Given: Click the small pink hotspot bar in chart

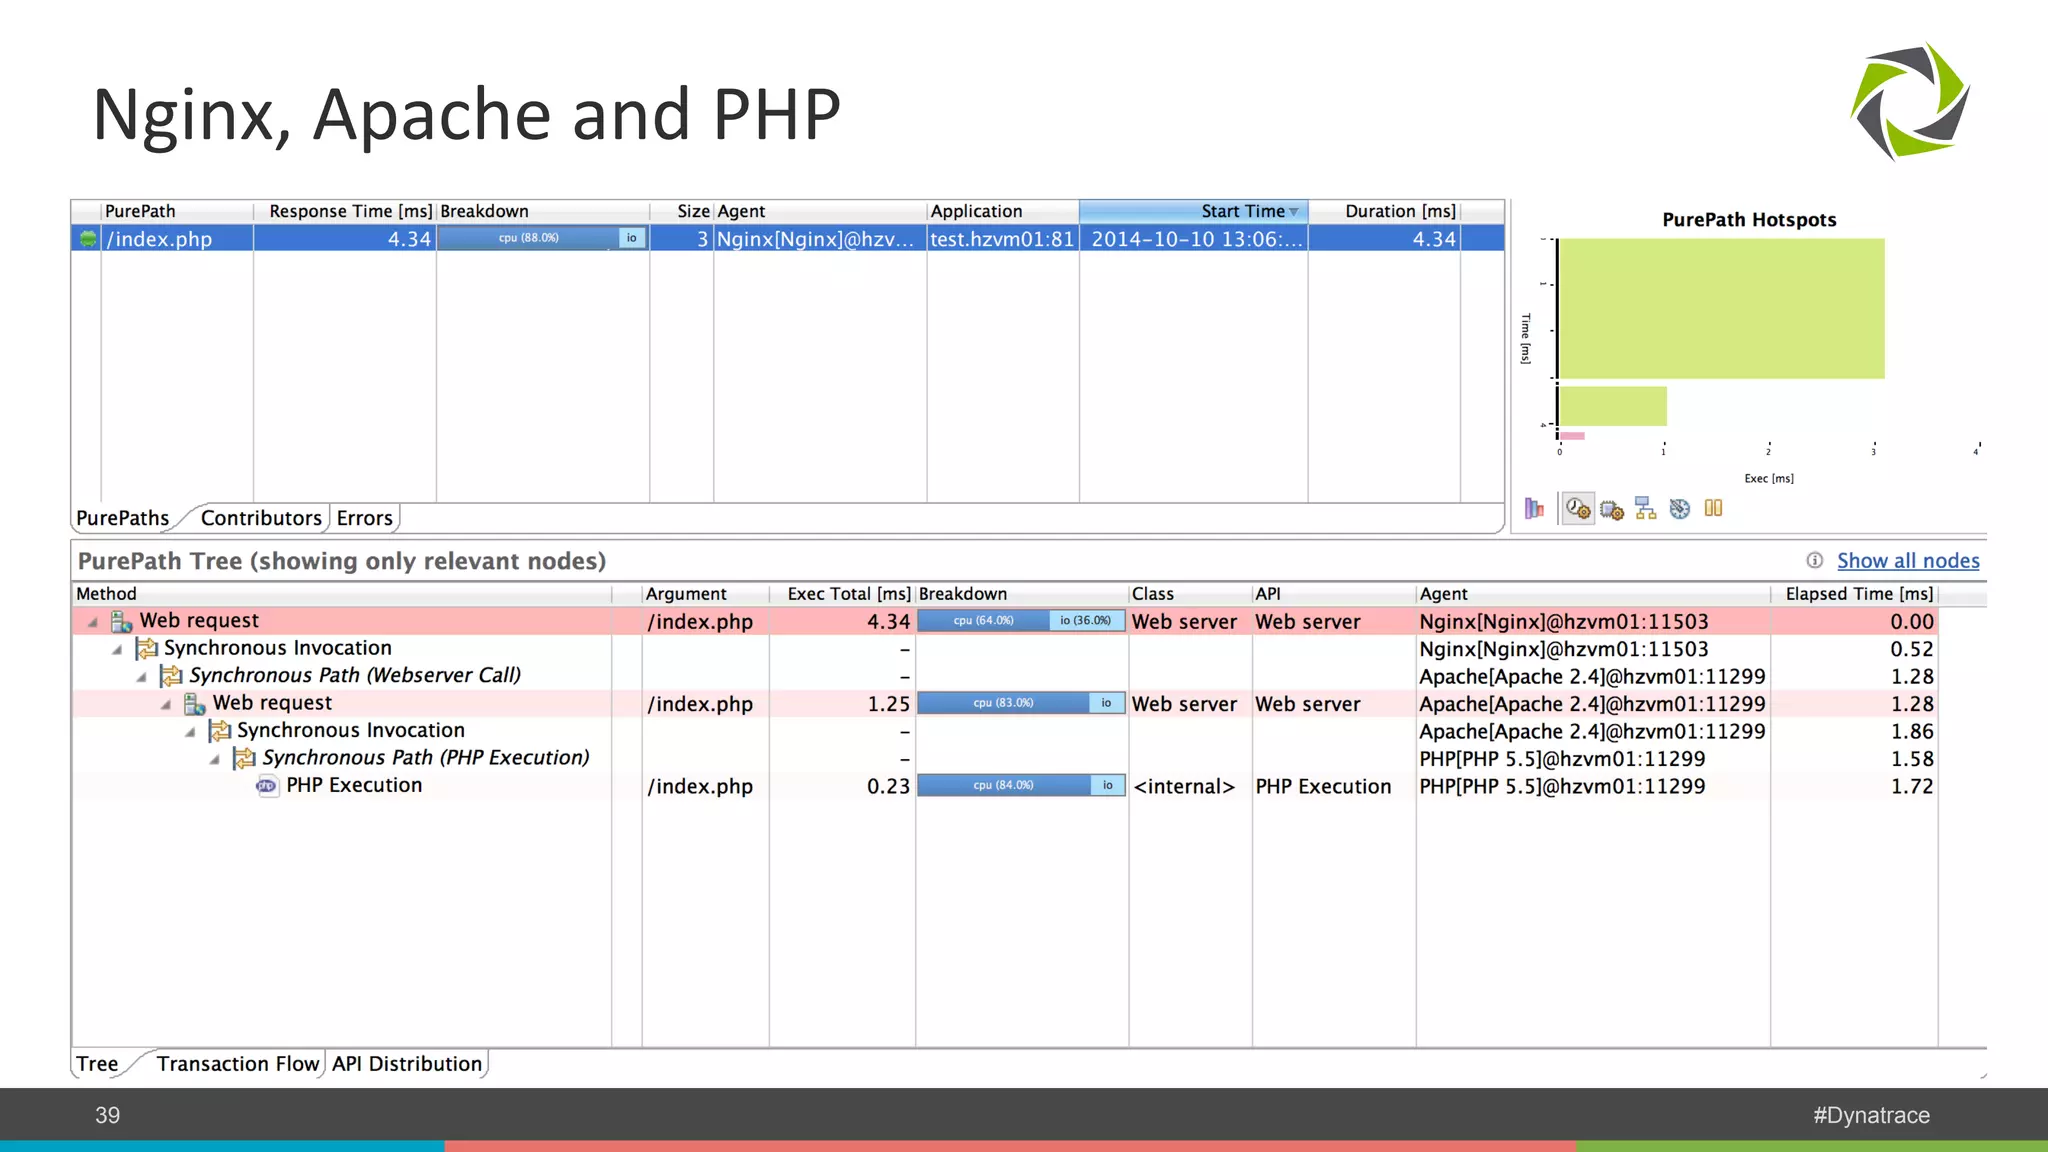Looking at the screenshot, I should pos(1572,436).
